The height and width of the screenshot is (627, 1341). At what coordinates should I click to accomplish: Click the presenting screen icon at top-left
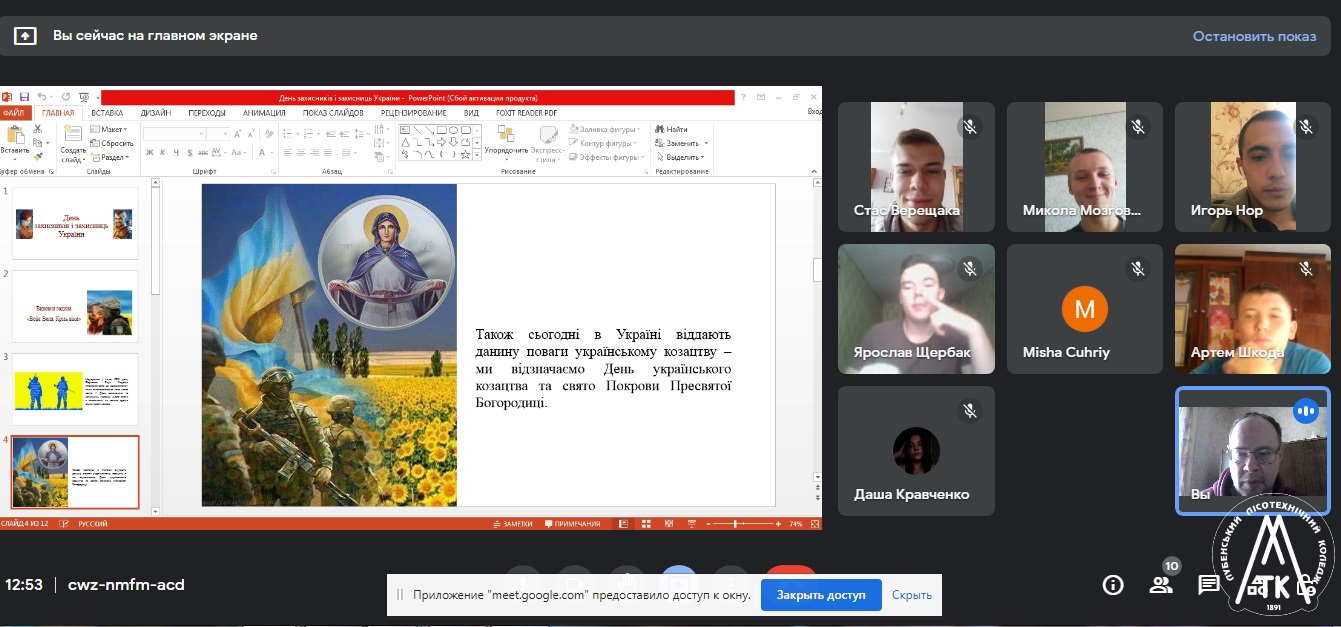pos(25,36)
